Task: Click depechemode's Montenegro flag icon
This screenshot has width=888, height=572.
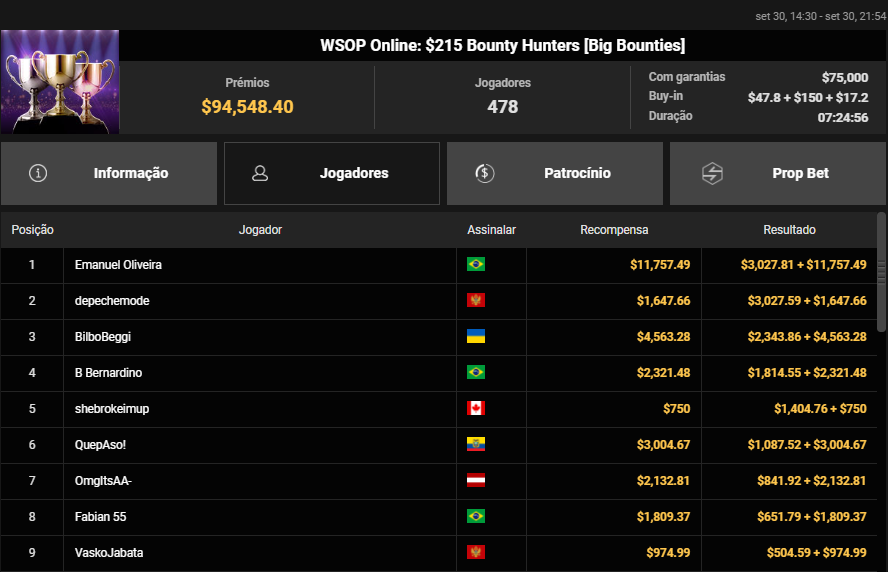Action: (x=476, y=301)
